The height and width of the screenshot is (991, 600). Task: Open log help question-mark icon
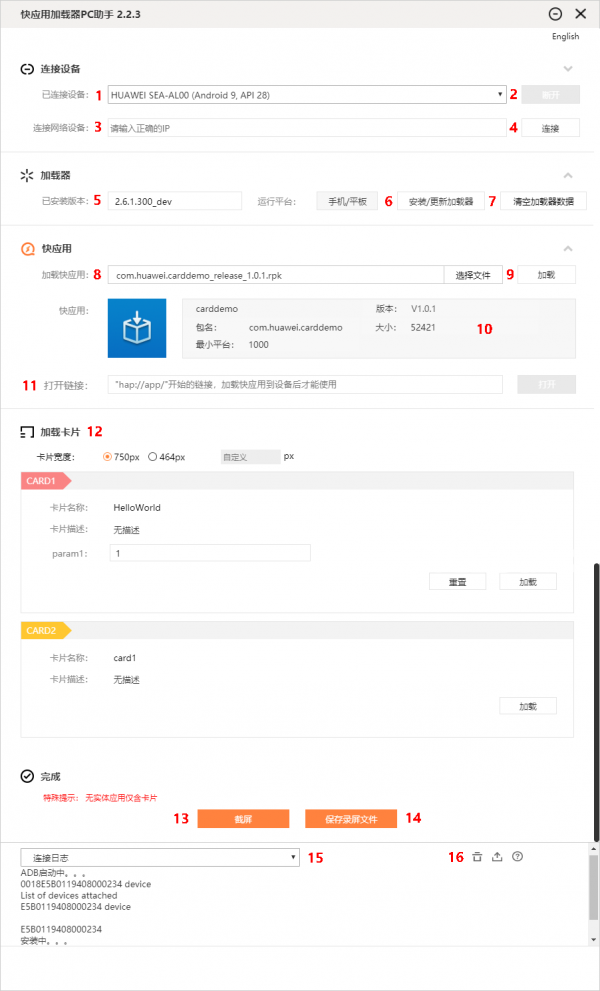tap(517, 857)
